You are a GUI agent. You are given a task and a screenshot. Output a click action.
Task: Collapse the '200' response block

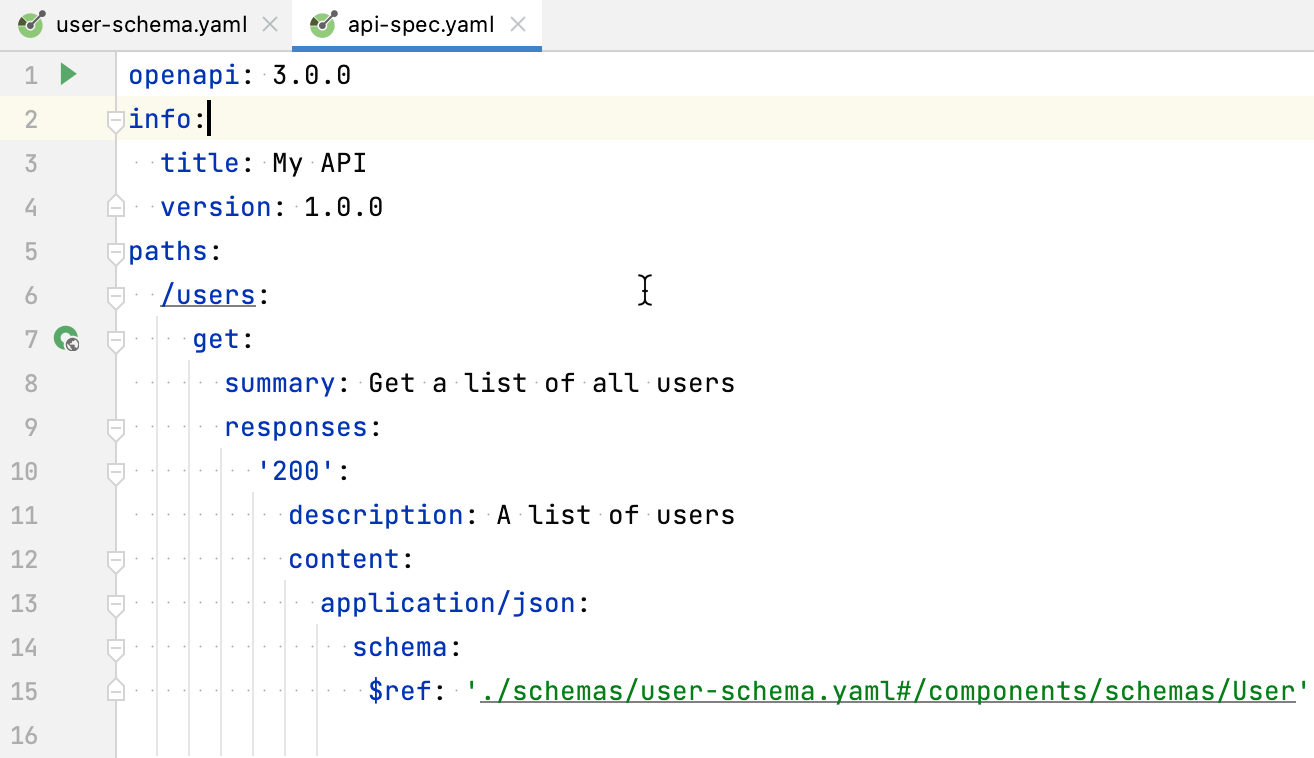point(114,471)
